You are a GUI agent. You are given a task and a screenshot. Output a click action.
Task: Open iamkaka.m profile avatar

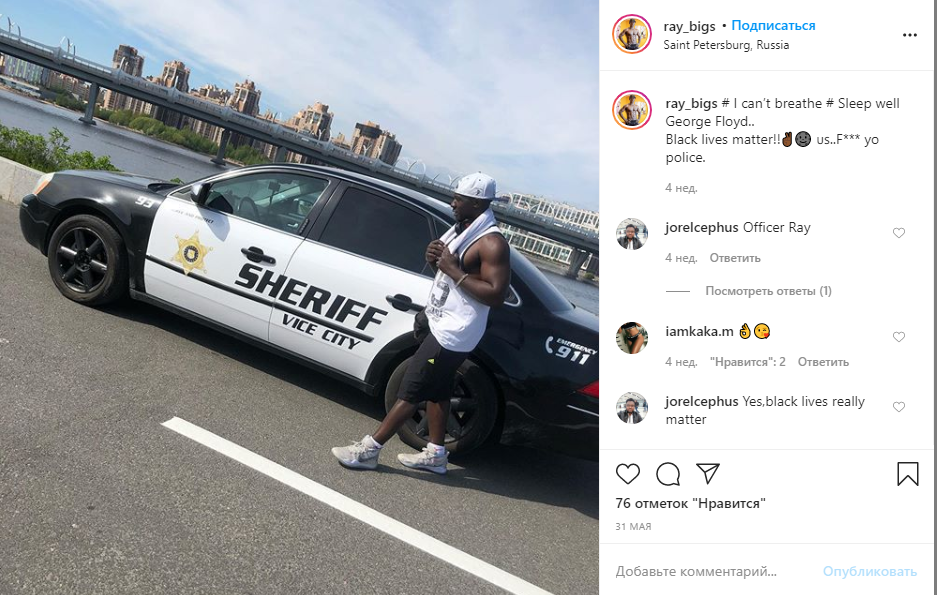tap(632, 338)
